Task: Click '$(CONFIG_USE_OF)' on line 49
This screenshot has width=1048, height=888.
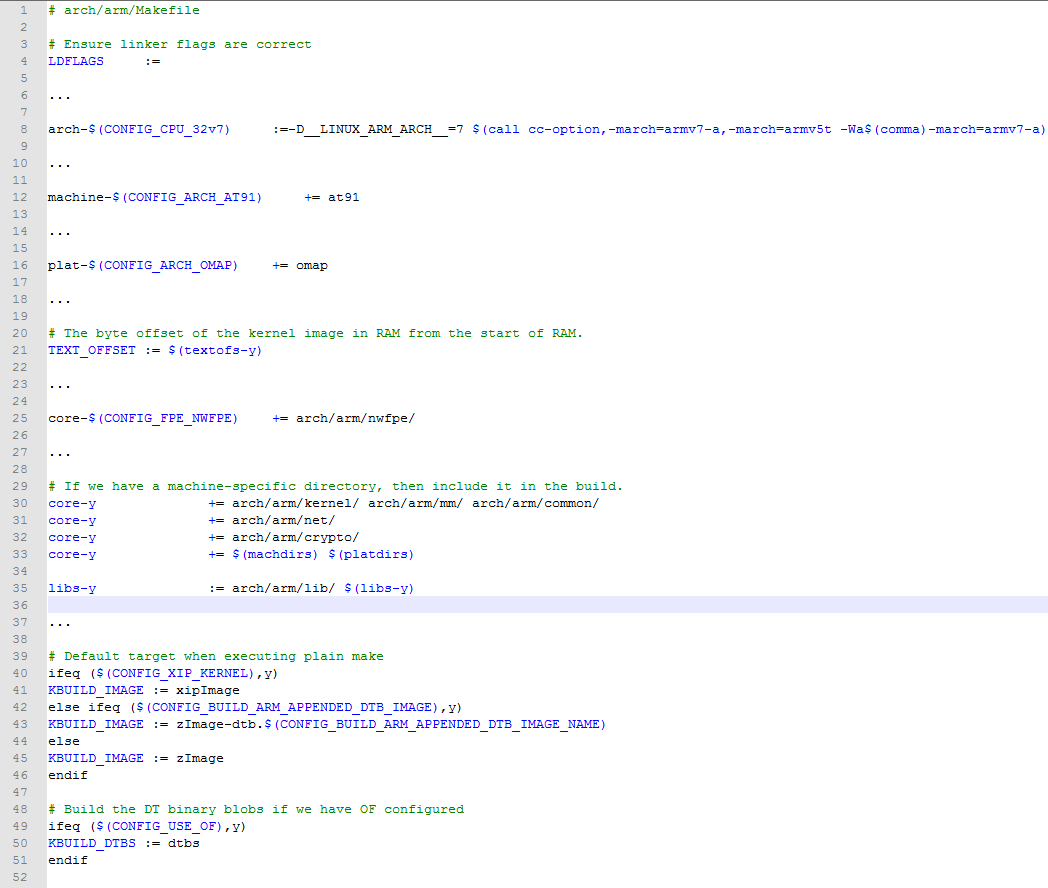Action: click(159, 827)
